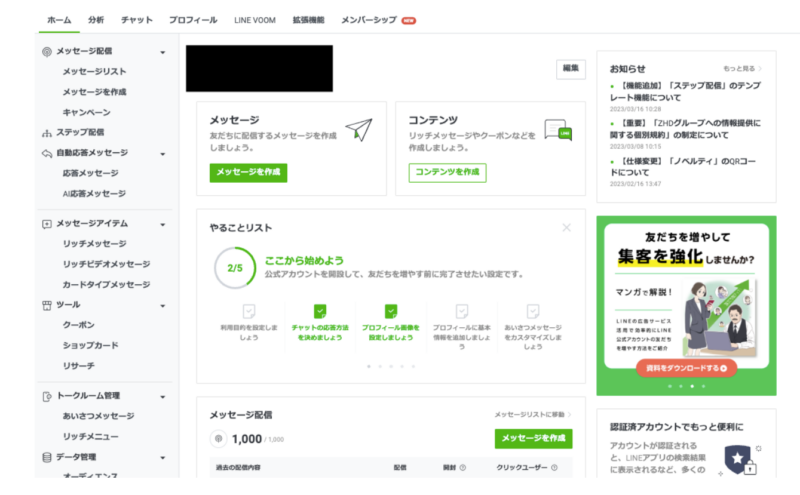Open the ステップ配信 template announcement

click(x=685, y=91)
